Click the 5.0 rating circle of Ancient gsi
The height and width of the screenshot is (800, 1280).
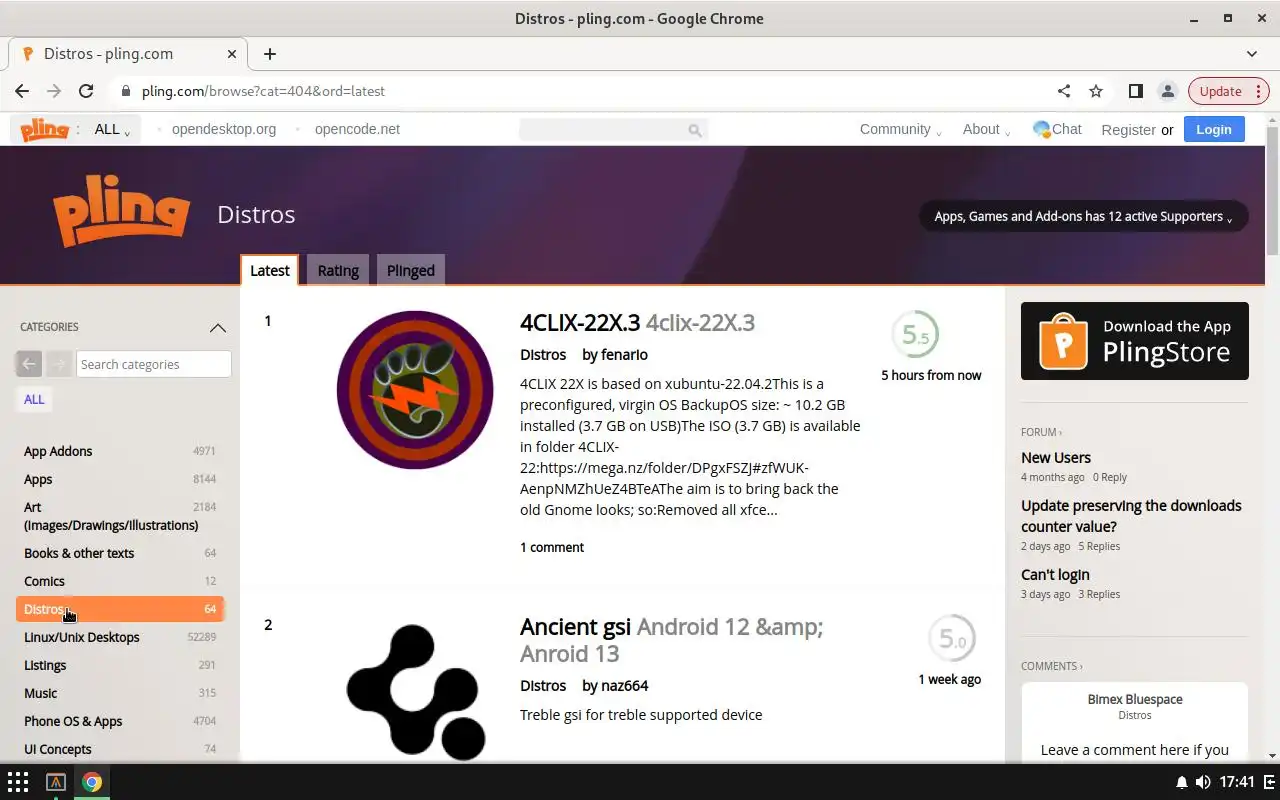tap(951, 639)
